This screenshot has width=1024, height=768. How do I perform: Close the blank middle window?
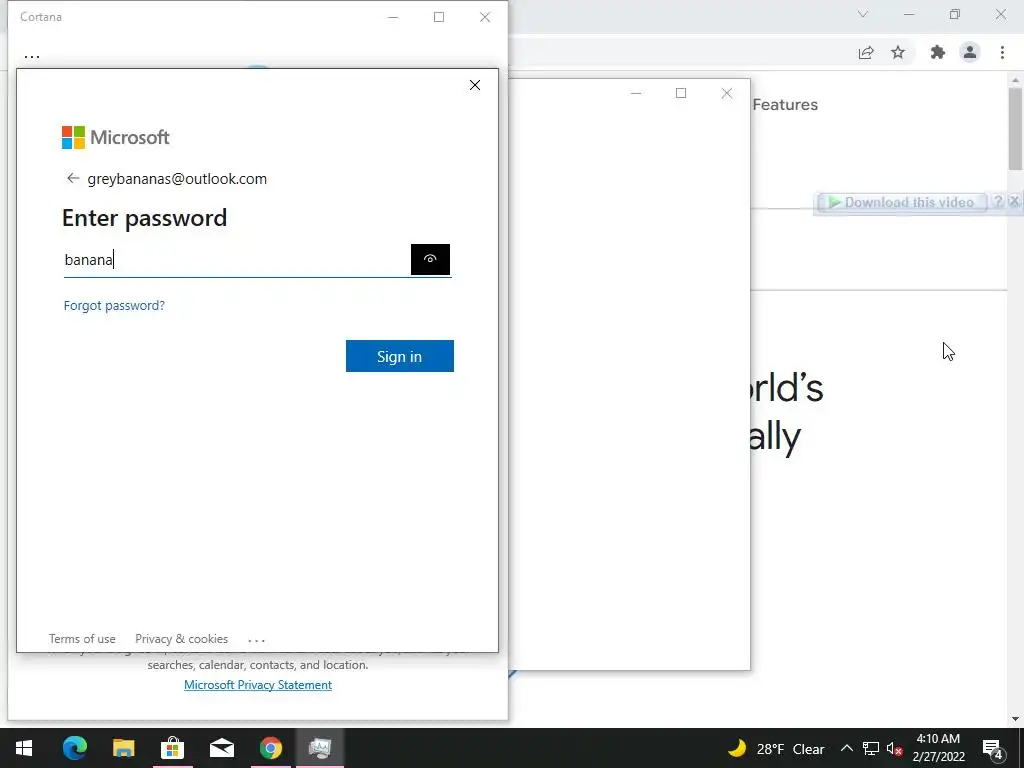point(727,93)
